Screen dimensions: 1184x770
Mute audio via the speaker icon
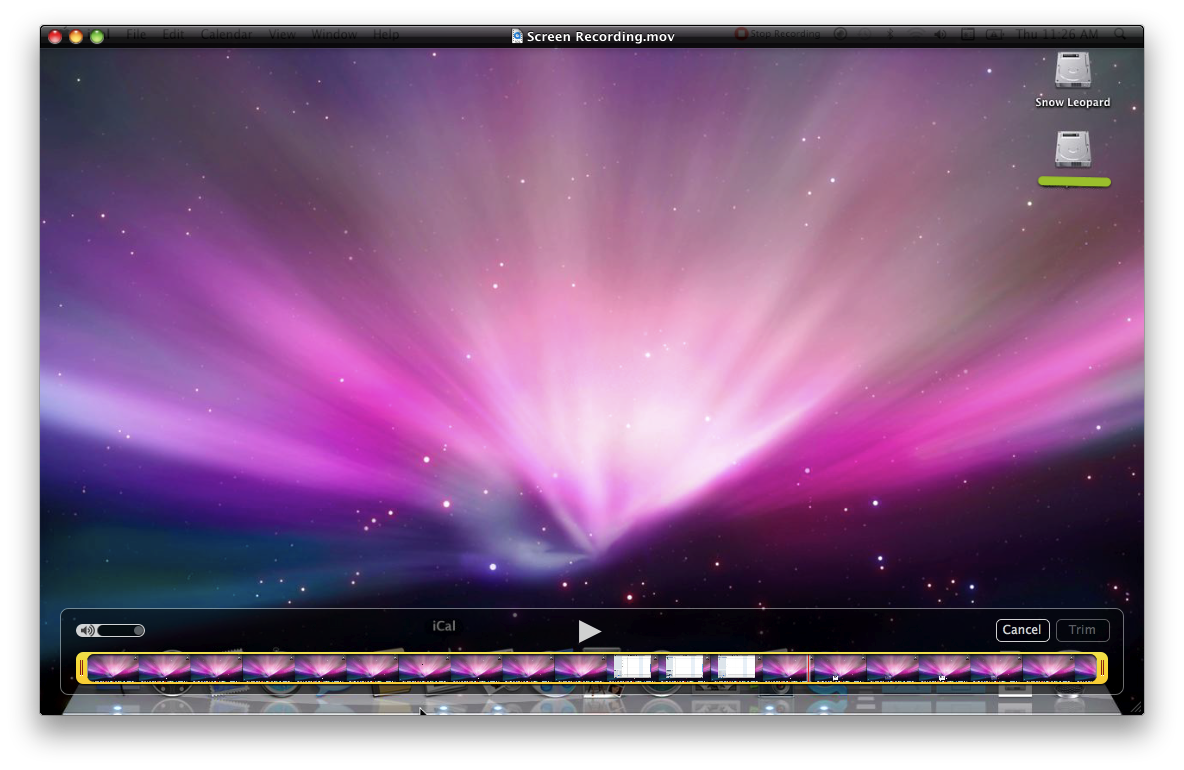(87, 631)
